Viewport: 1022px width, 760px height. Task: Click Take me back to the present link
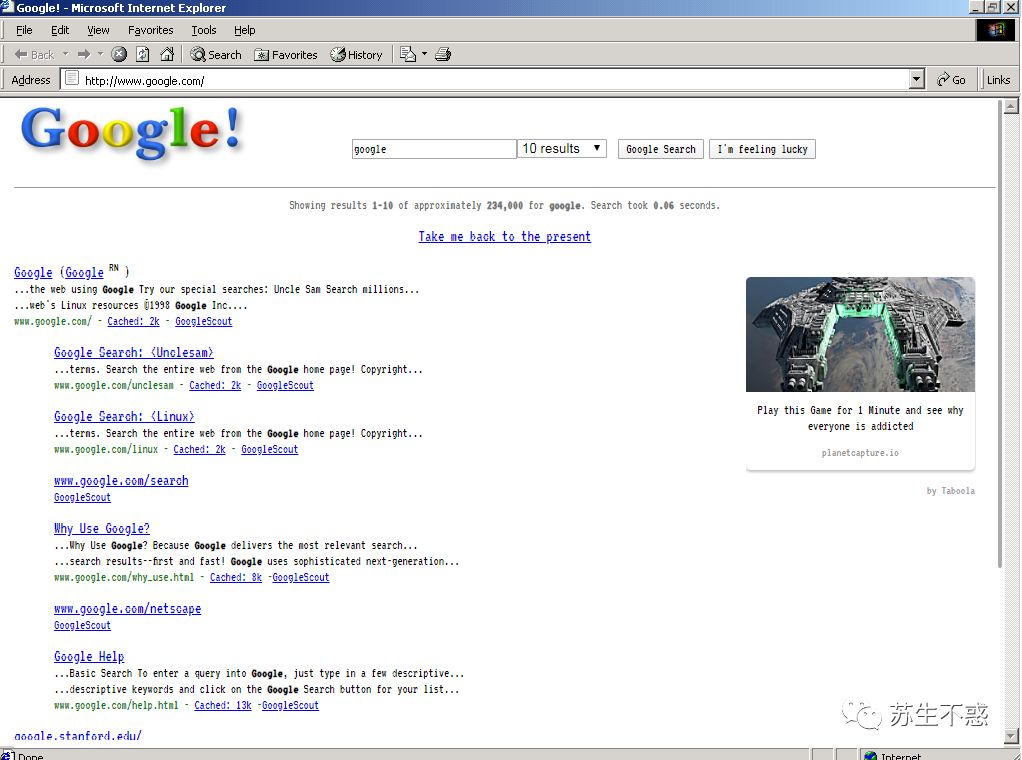[x=504, y=237]
